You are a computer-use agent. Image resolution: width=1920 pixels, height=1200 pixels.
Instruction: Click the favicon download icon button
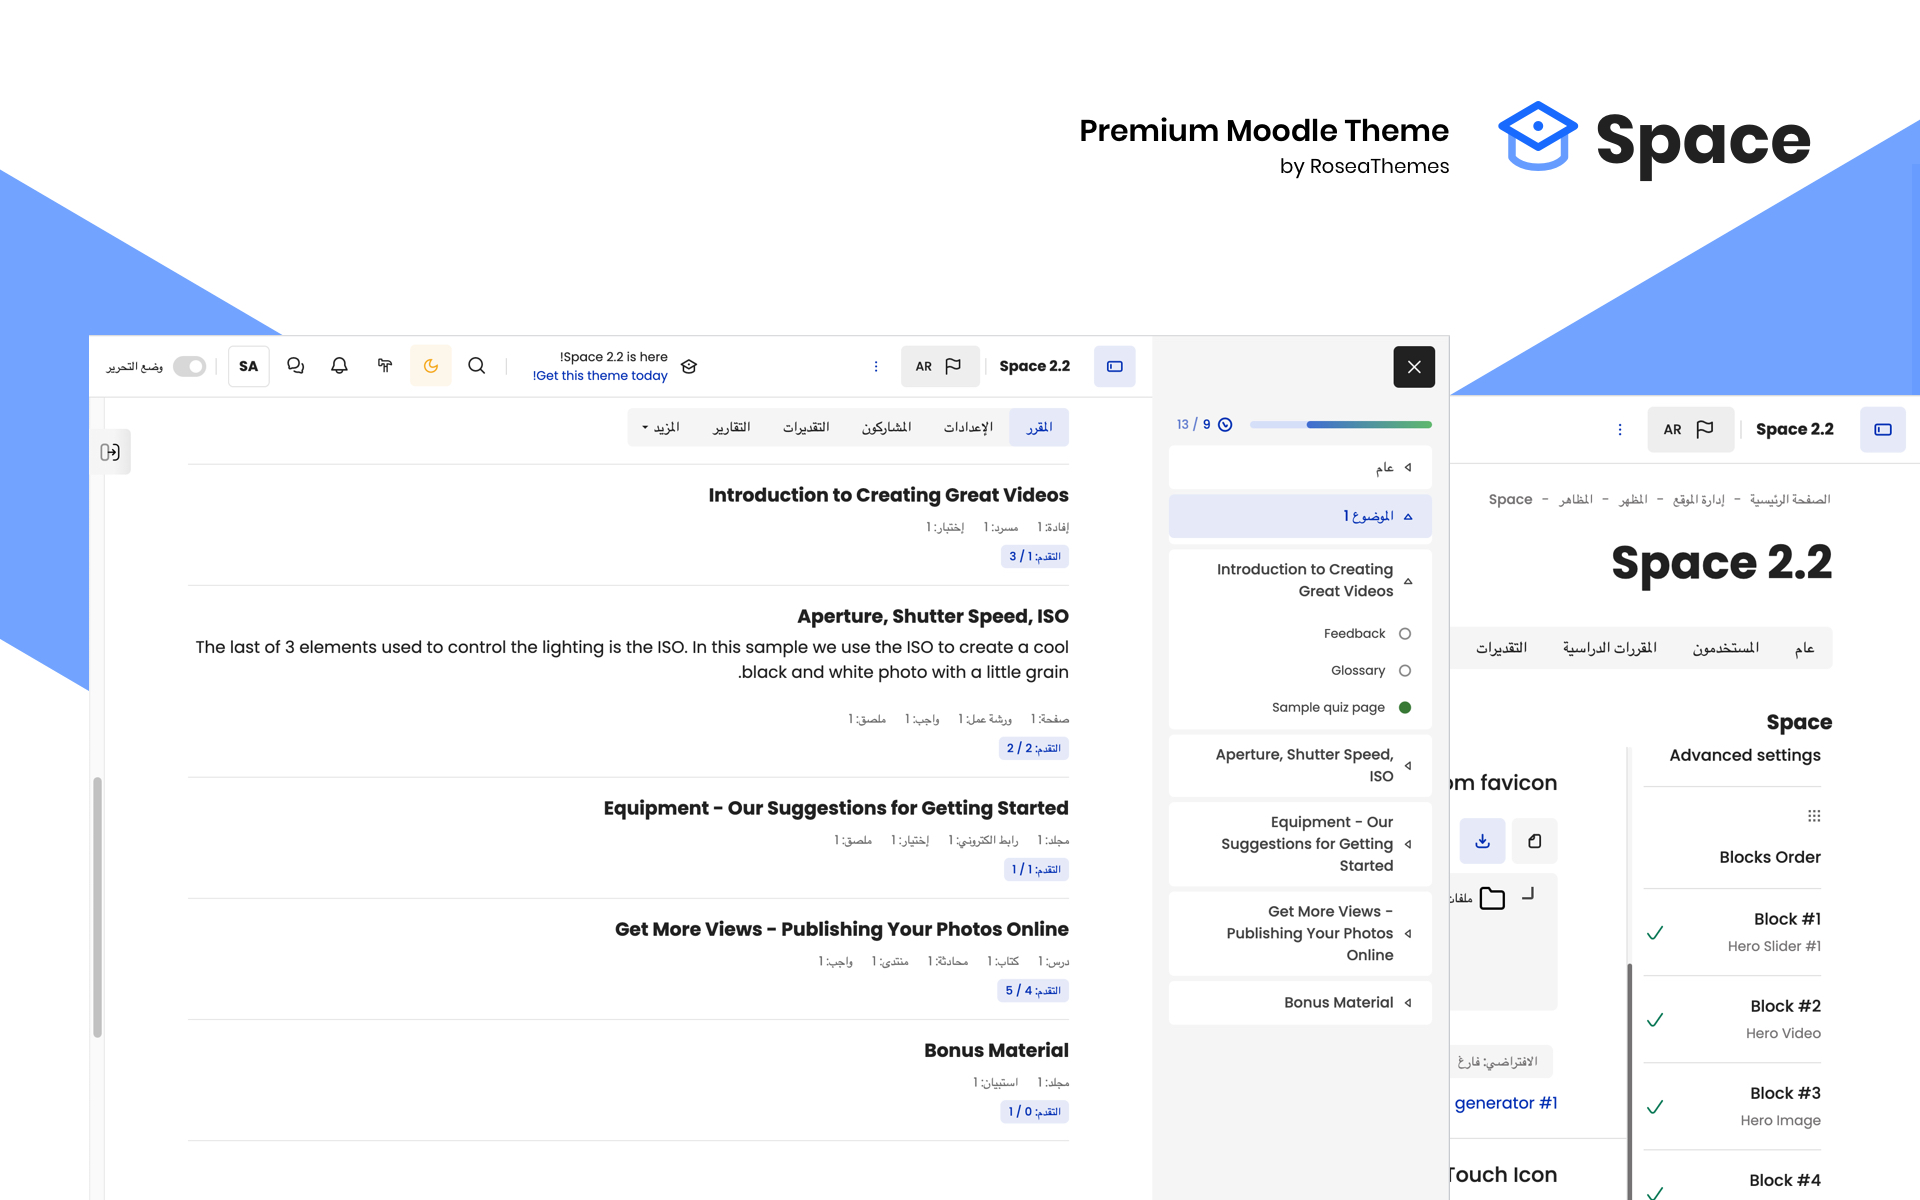[x=1482, y=841]
